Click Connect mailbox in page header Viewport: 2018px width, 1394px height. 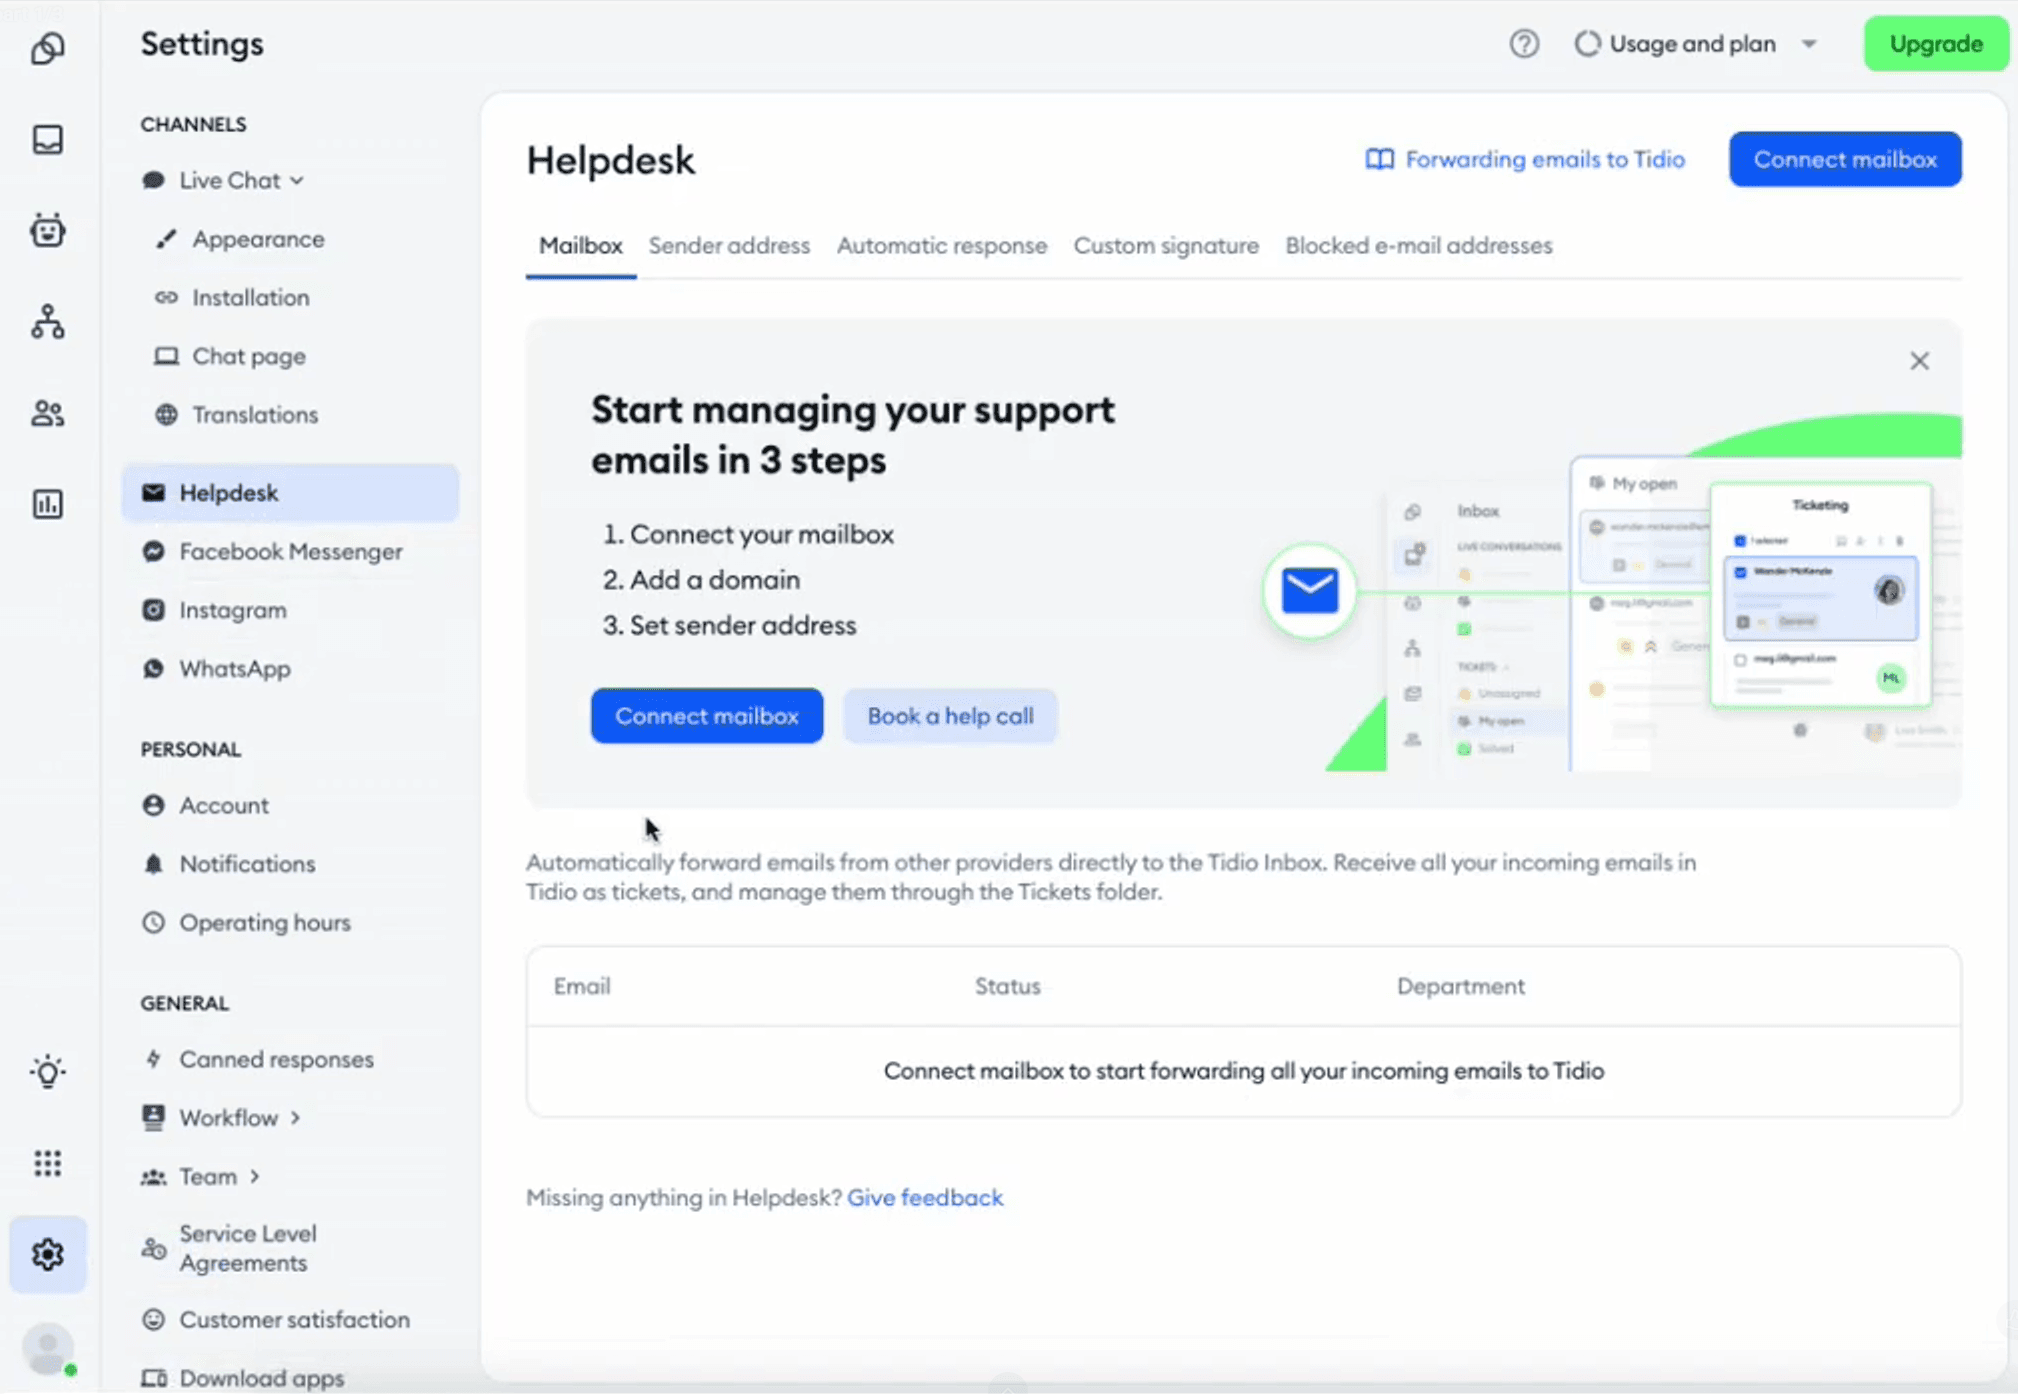(1845, 159)
